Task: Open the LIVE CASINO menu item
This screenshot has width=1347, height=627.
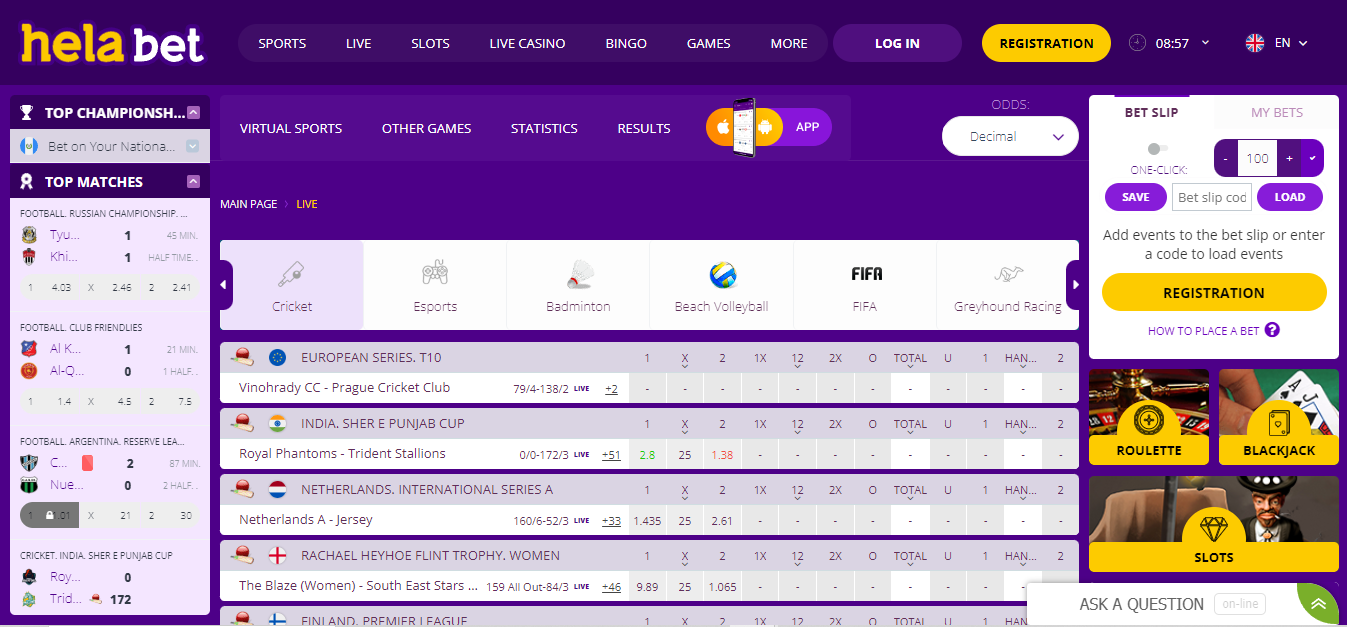Action: click(527, 43)
